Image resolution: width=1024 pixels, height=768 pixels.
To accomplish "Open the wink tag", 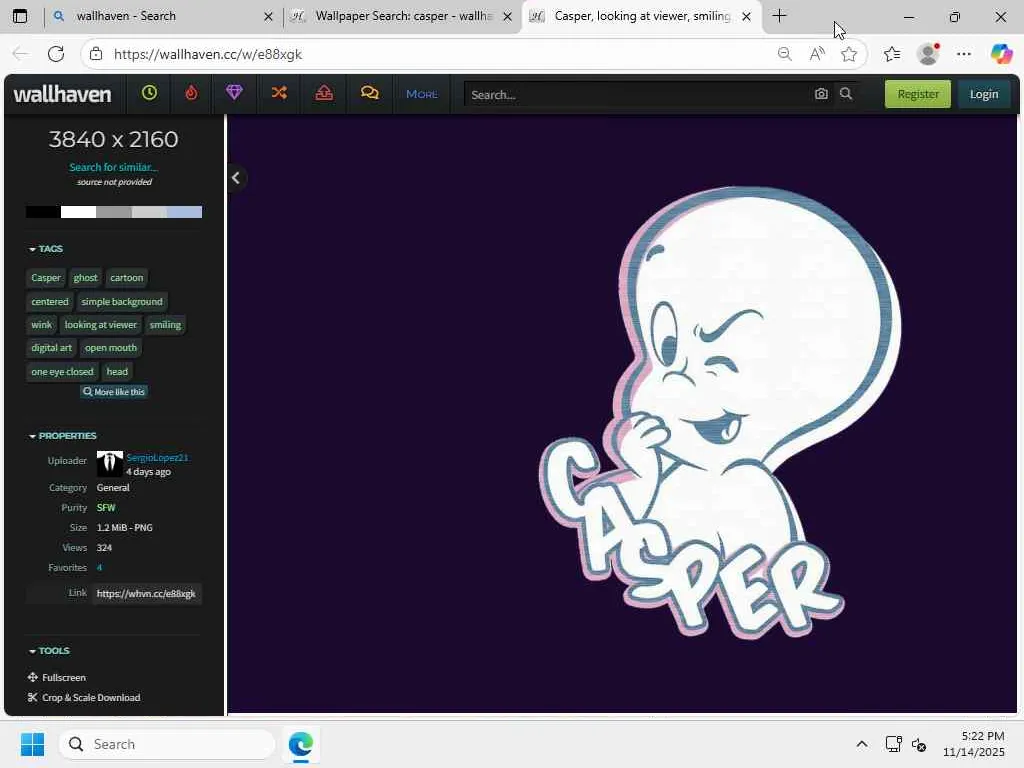I will click(x=41, y=325).
